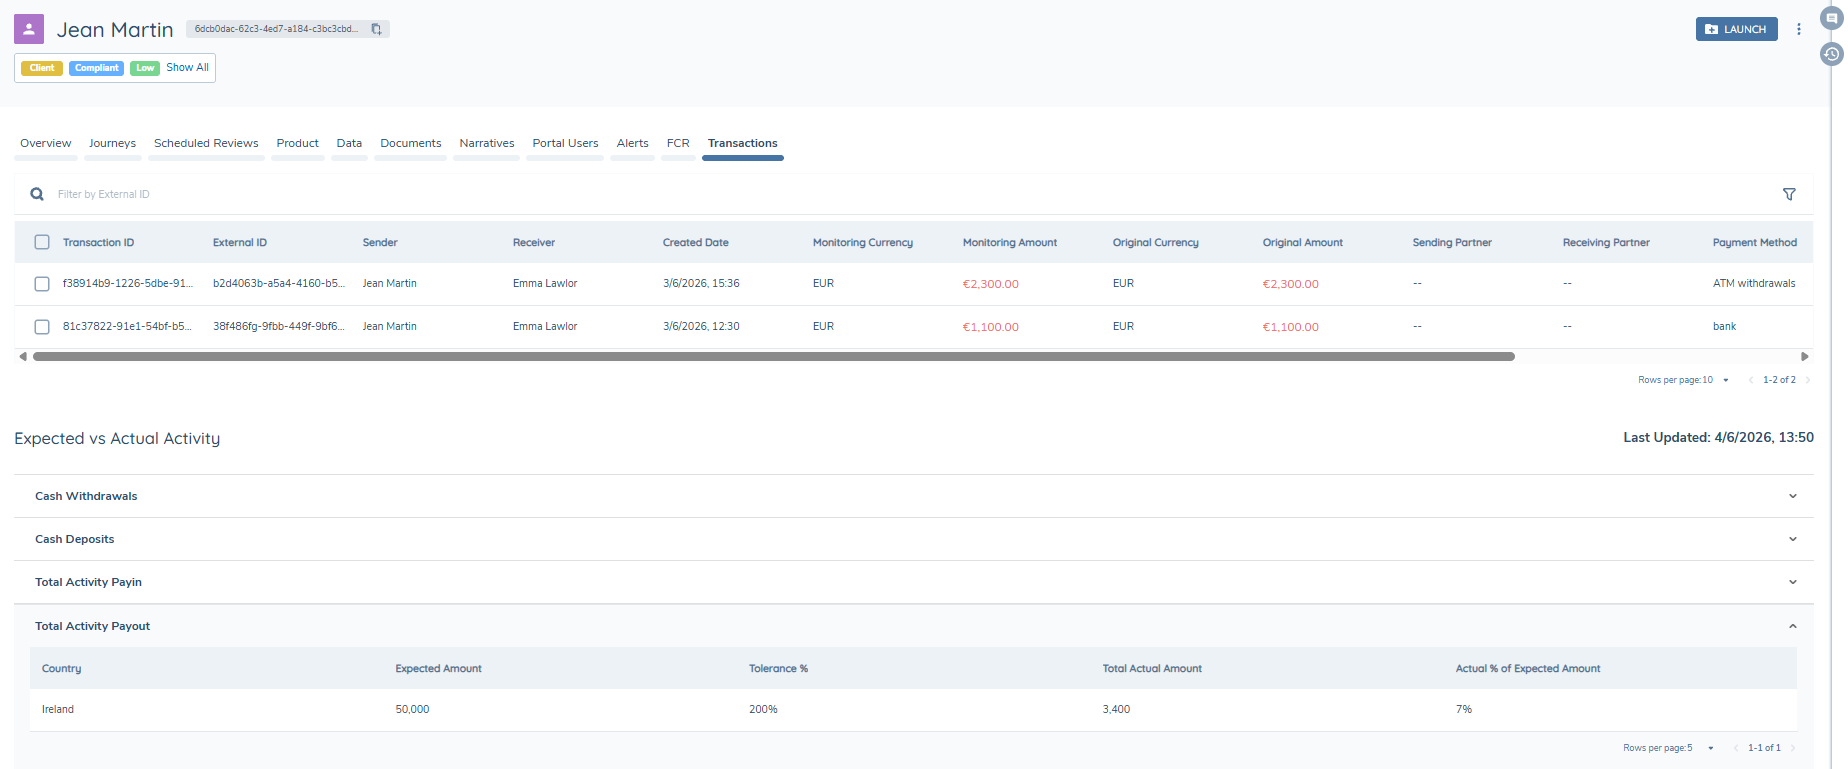Toggle the select-all transactions checkbox

click(x=42, y=242)
